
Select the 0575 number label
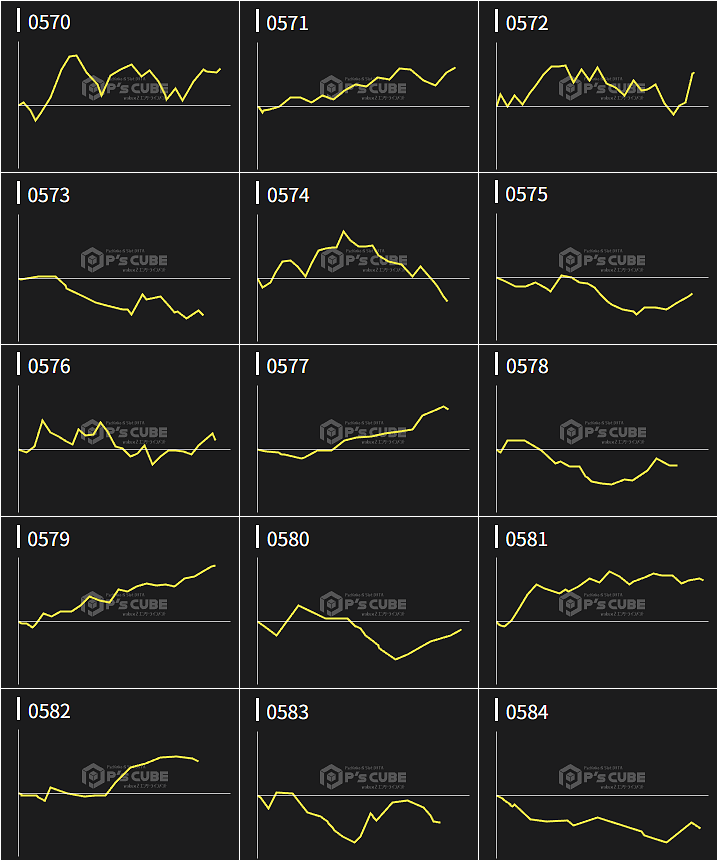click(527, 195)
